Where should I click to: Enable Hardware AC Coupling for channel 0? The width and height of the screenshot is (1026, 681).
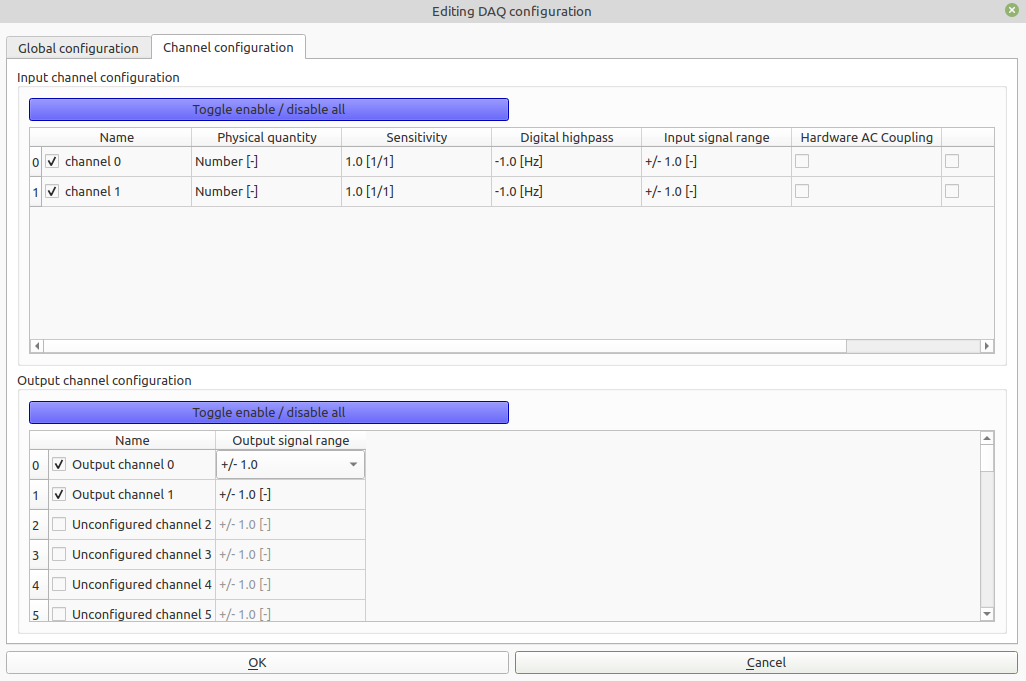[x=802, y=161]
